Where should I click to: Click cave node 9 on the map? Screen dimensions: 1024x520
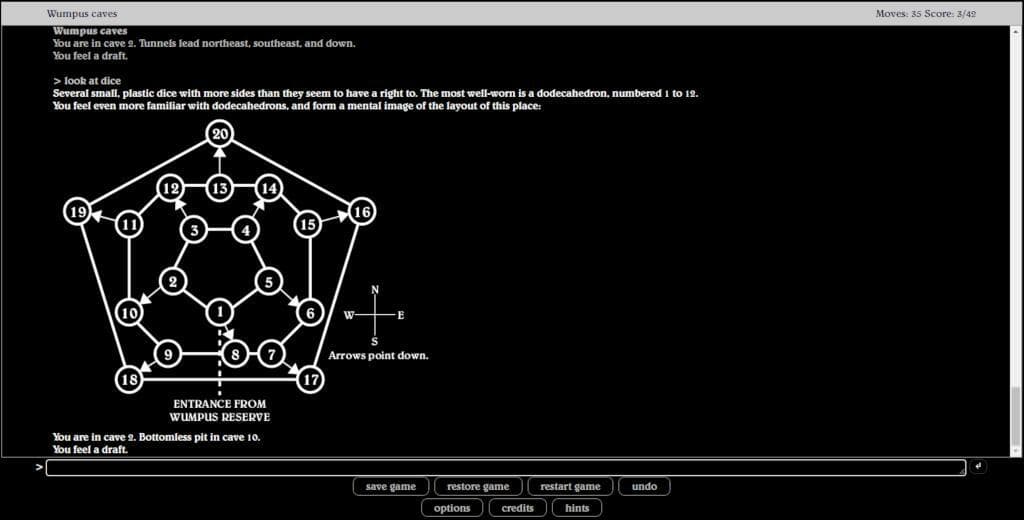pyautogui.click(x=168, y=355)
